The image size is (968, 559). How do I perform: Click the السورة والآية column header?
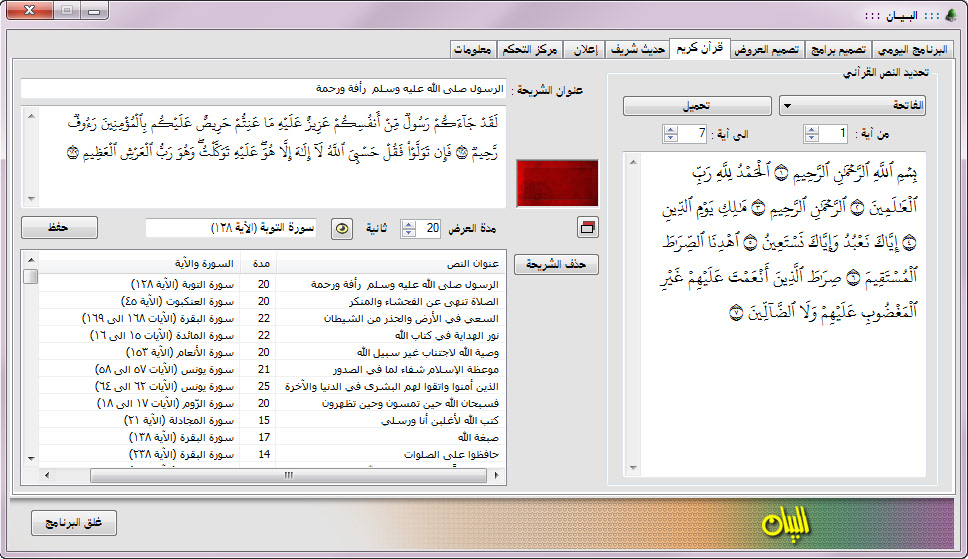[x=140, y=264]
